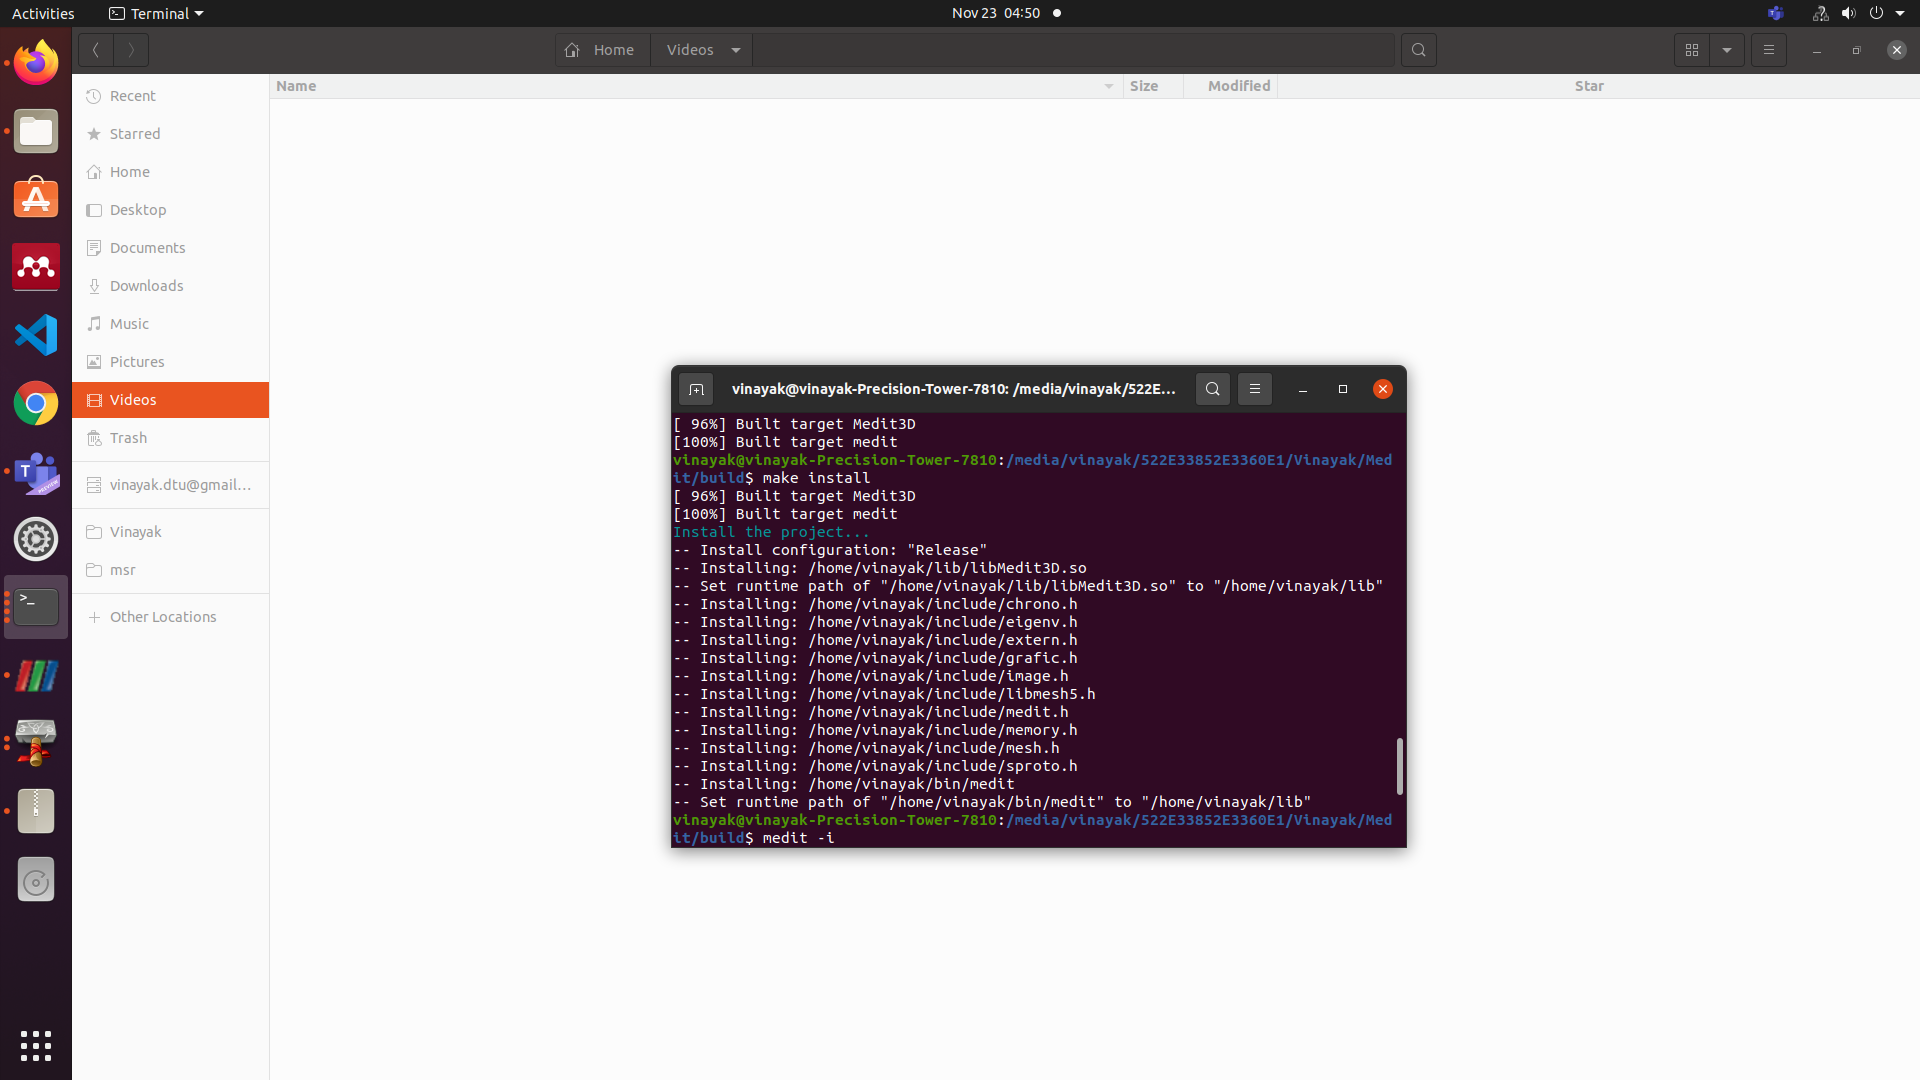Search in Terminal window
The height and width of the screenshot is (1080, 1920).
pyautogui.click(x=1212, y=389)
